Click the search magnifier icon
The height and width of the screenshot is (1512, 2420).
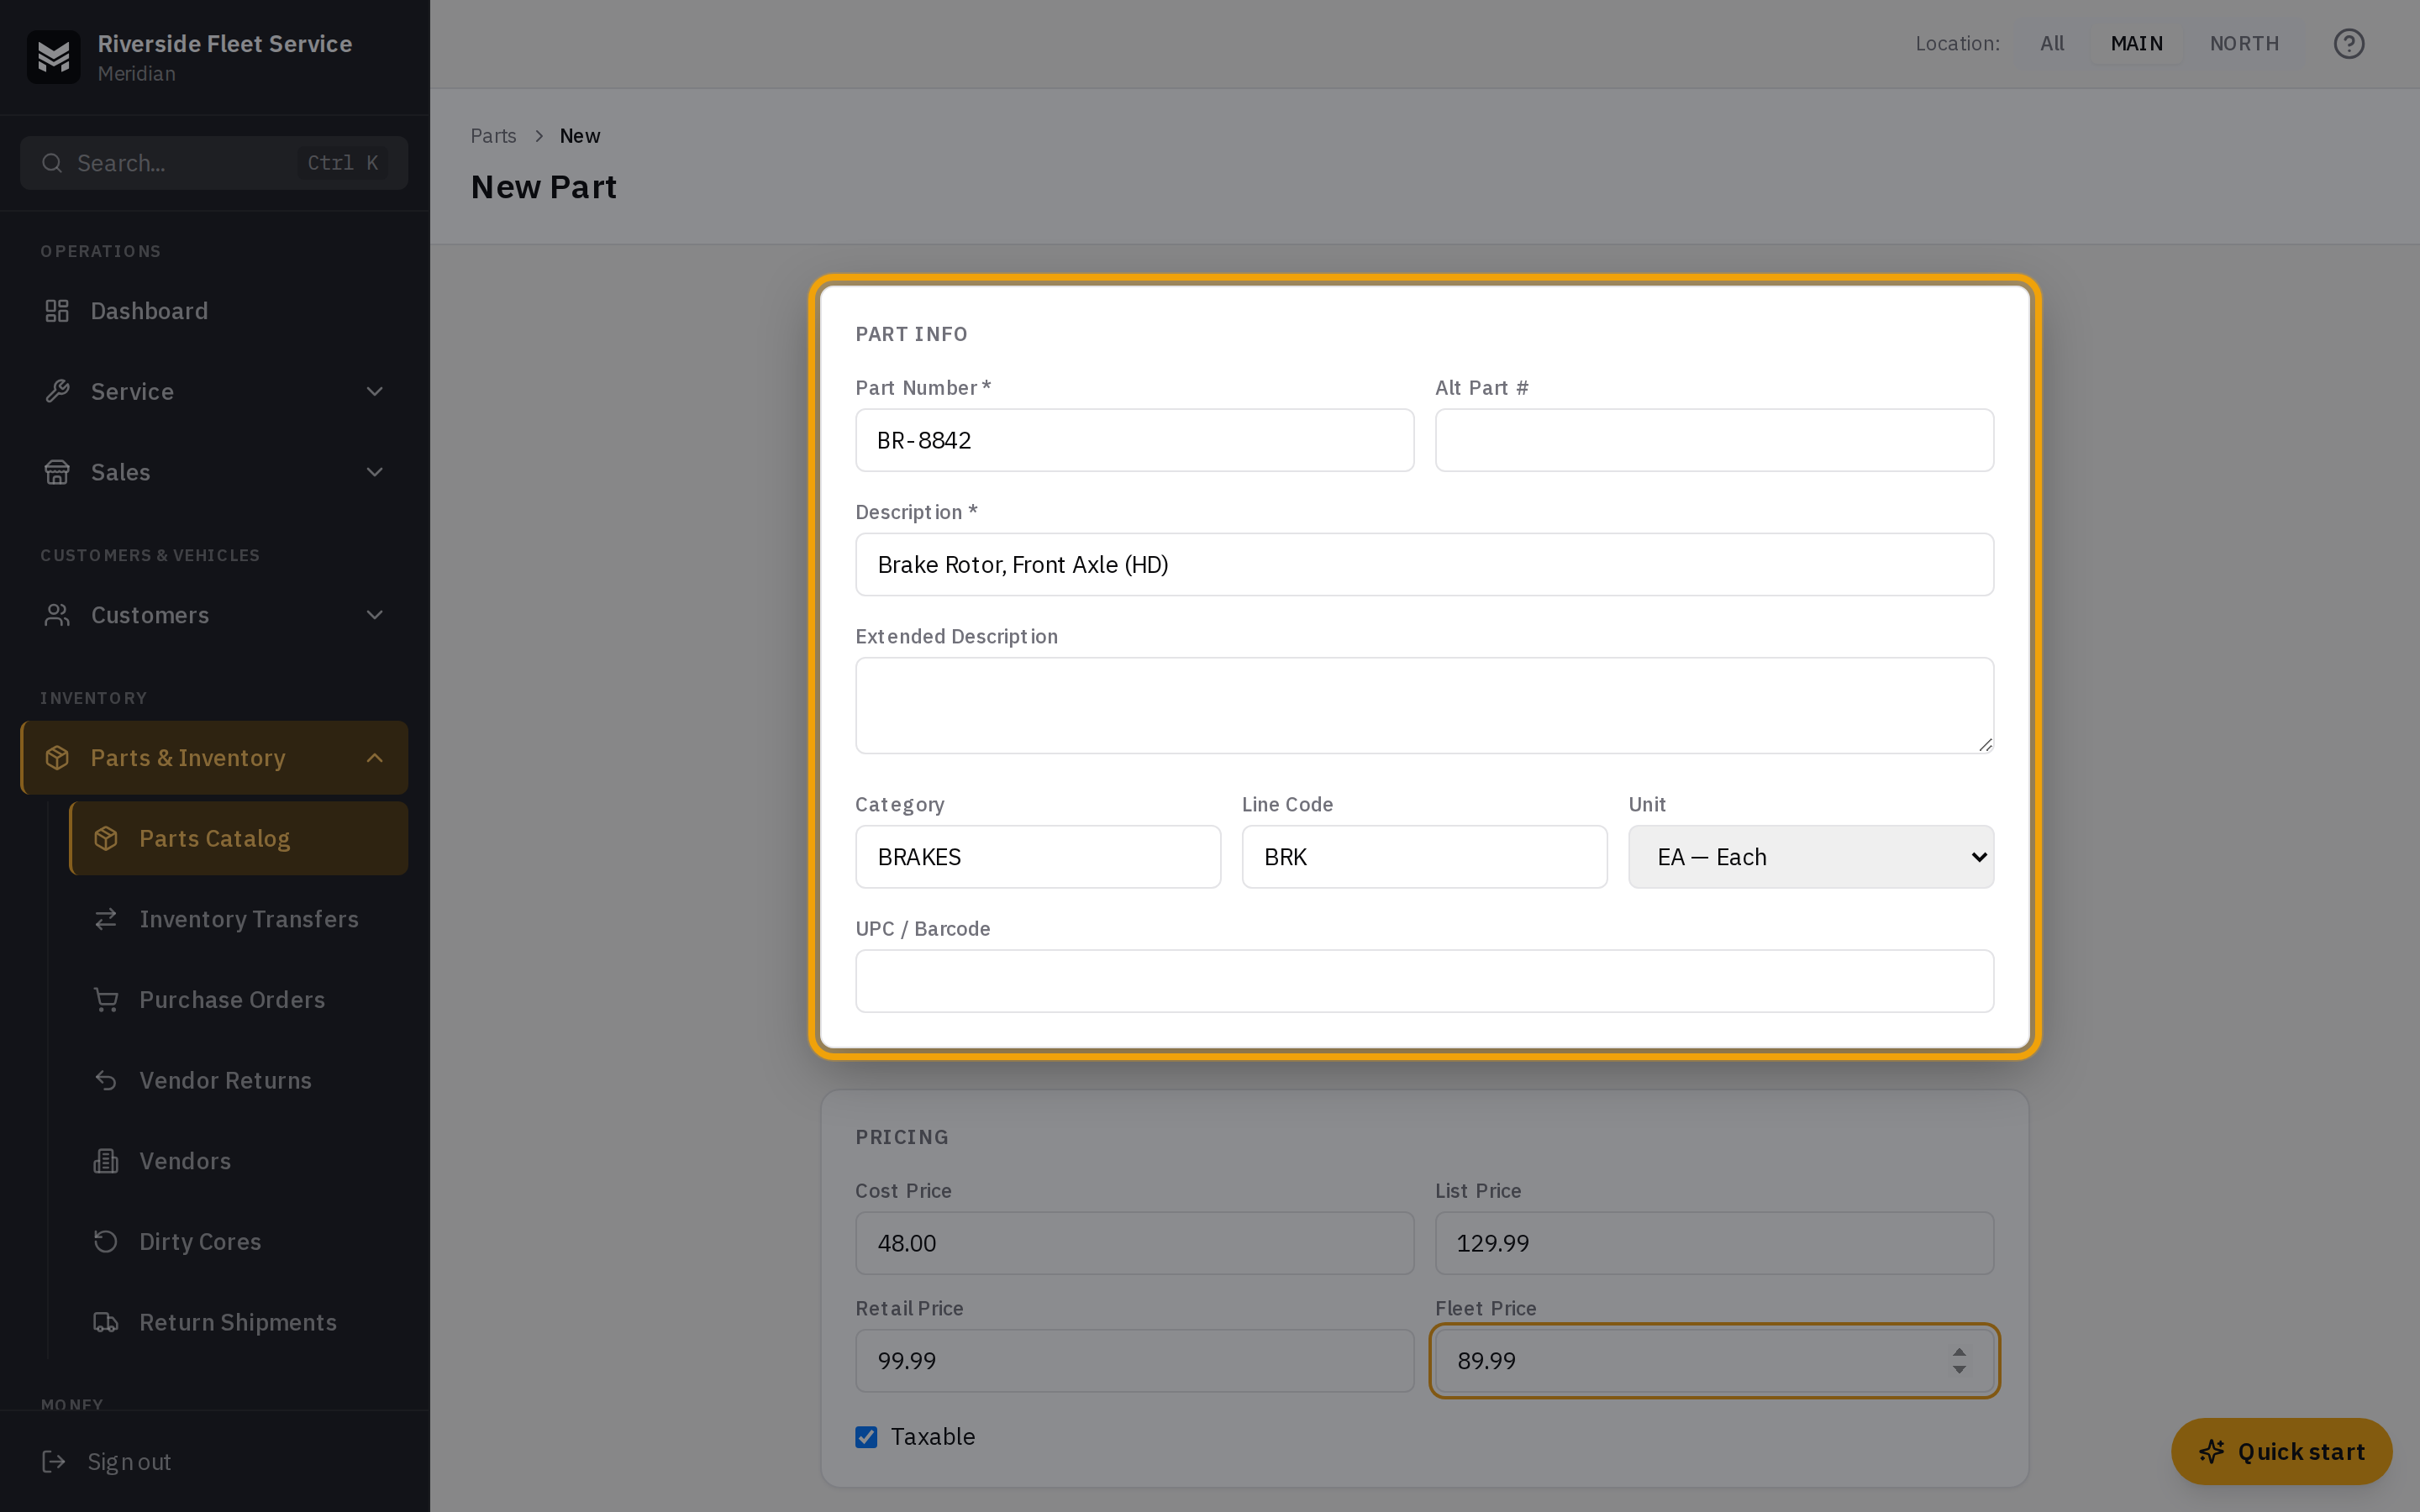(x=52, y=163)
